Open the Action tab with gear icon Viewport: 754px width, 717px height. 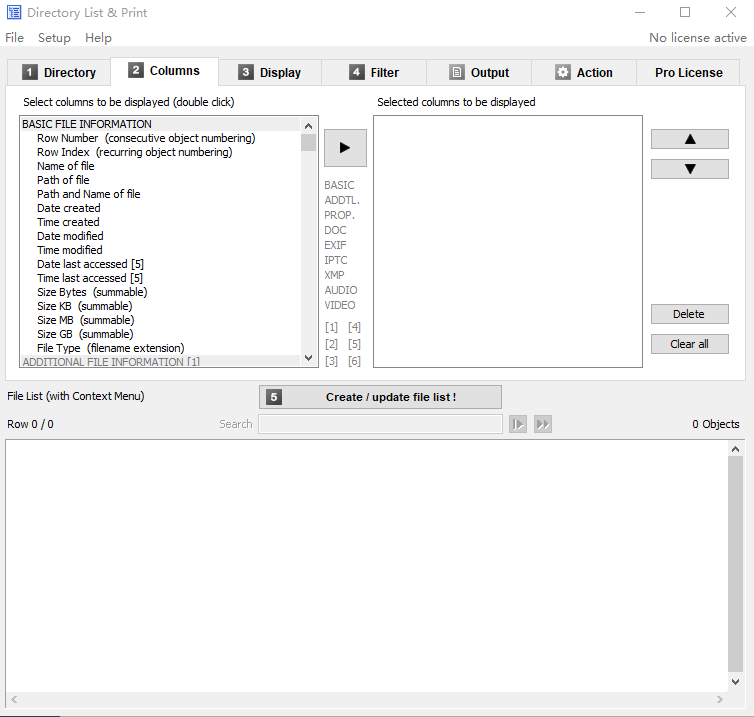pos(583,73)
